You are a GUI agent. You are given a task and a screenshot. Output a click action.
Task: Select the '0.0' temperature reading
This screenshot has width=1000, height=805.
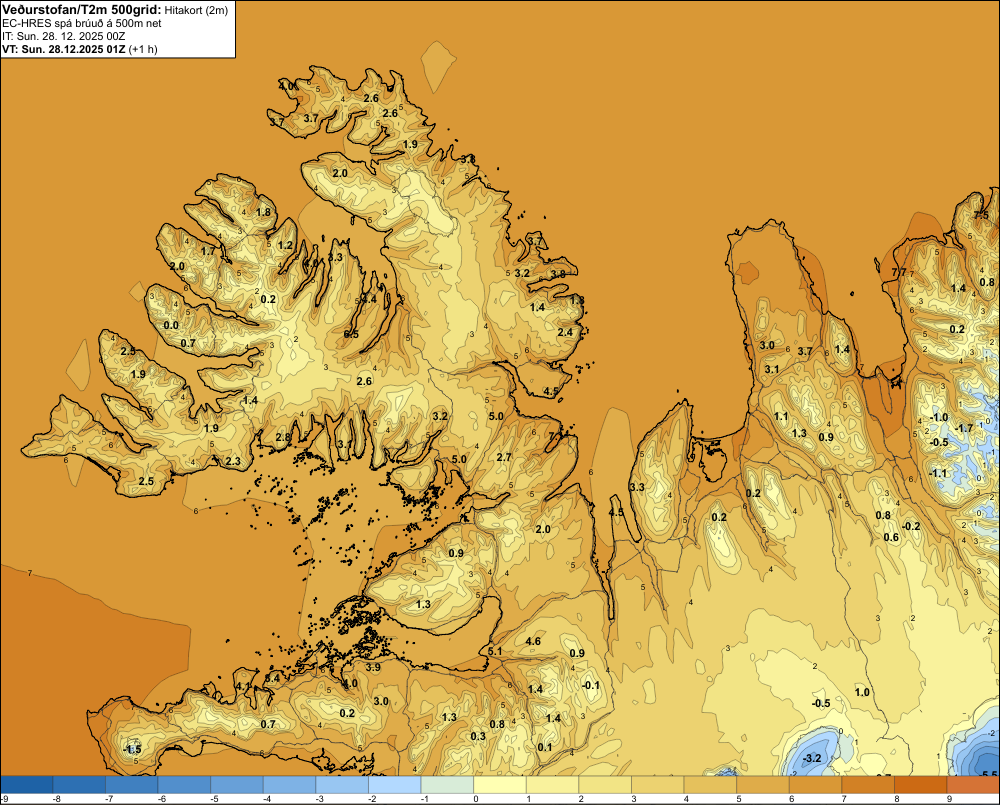pos(171,325)
